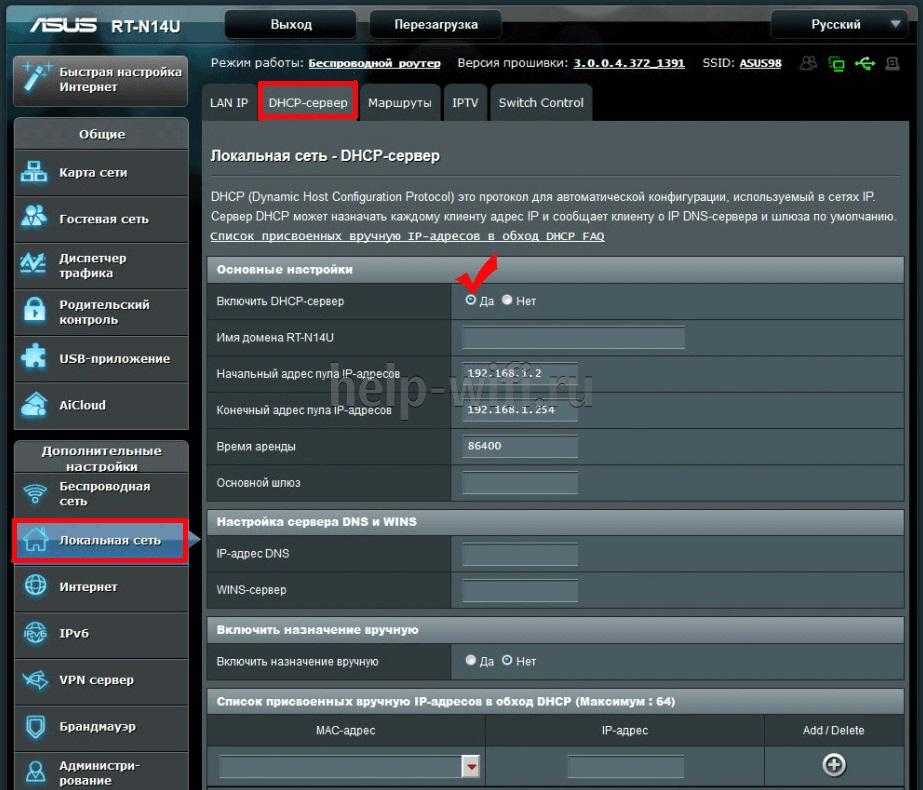Click the USB-приложение puzzle icon
923x790 pixels.
coord(35,358)
